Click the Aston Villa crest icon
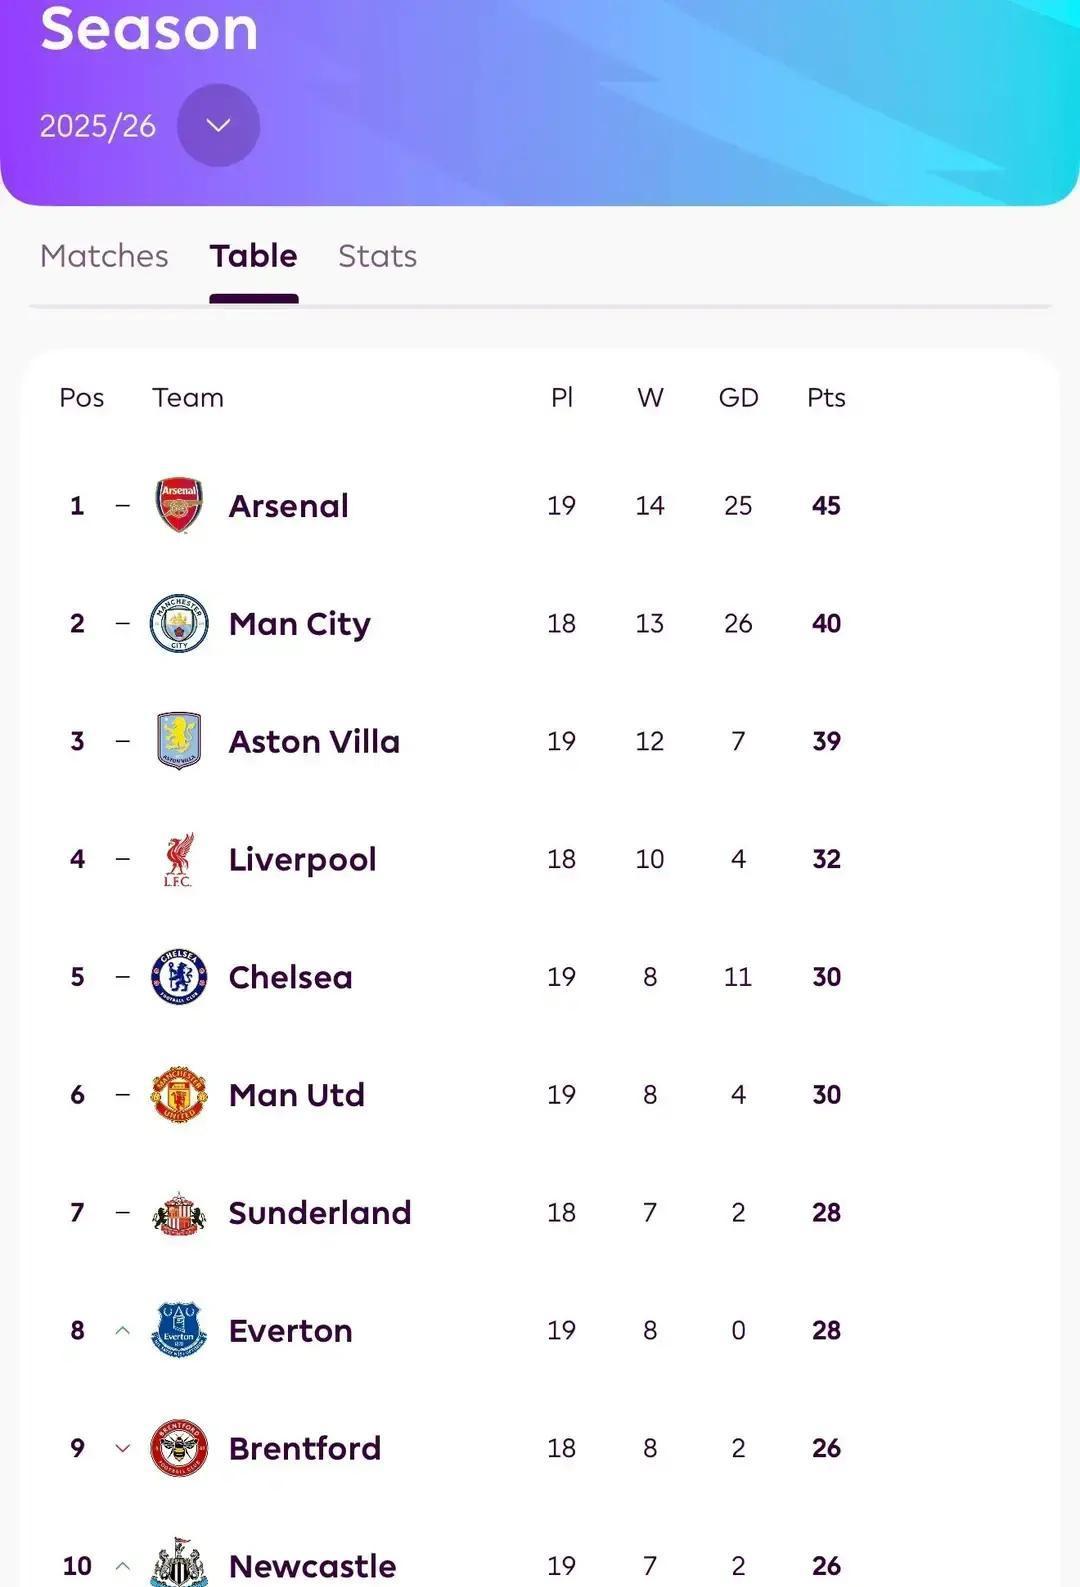 179,741
